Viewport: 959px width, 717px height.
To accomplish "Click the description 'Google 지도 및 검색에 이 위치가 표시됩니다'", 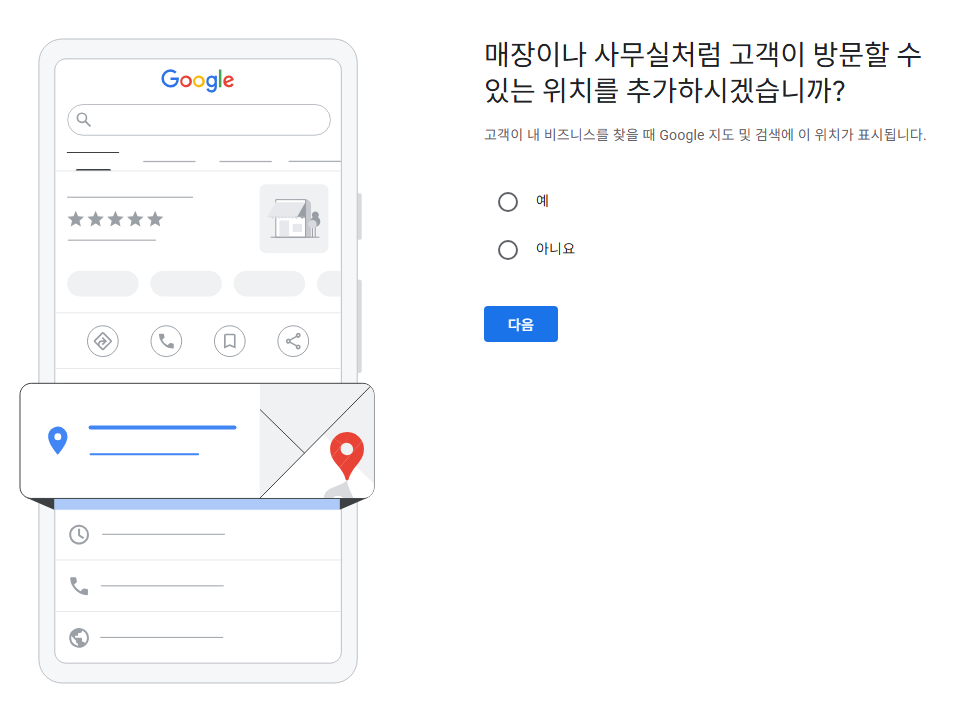I will pos(792,135).
